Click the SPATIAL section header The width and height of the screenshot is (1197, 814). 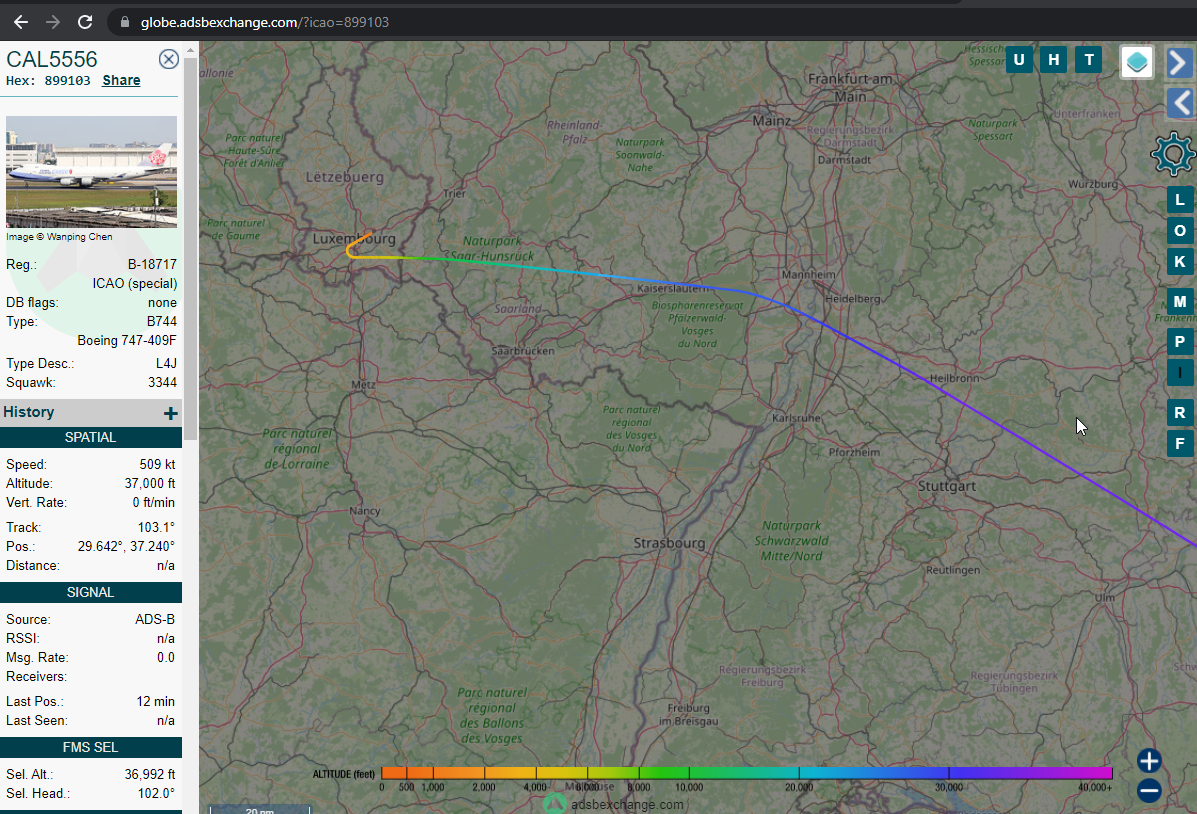[91, 438]
